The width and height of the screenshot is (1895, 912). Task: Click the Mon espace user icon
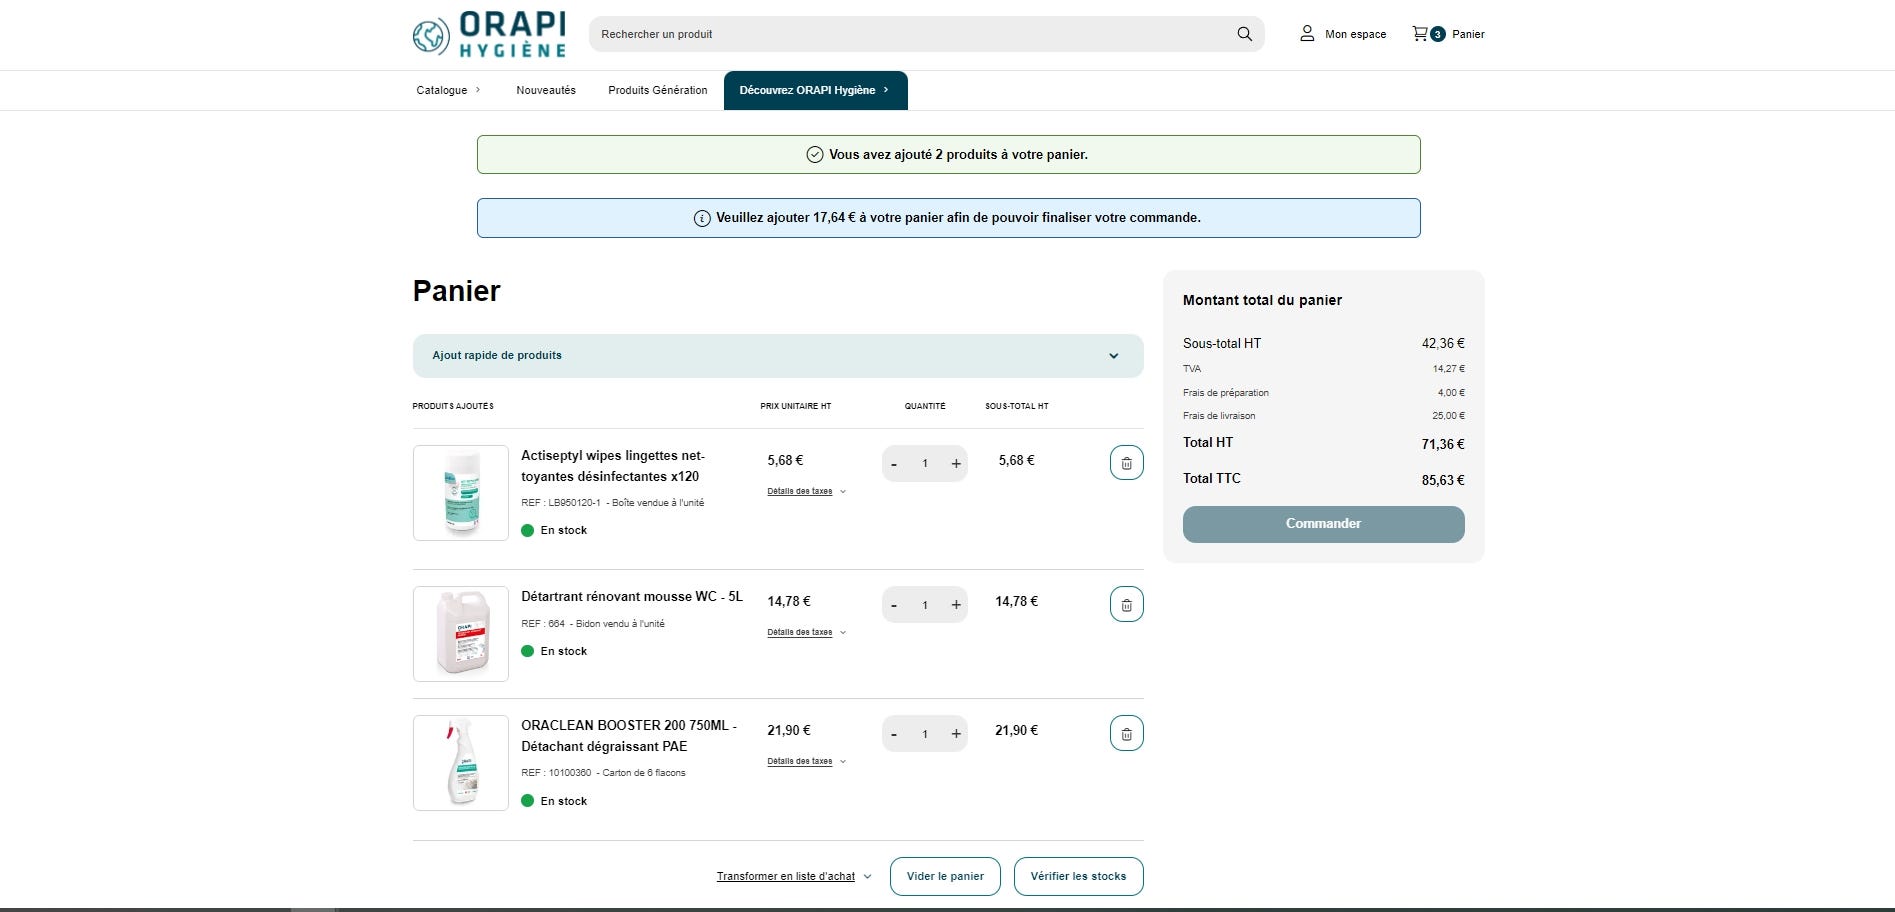pyautogui.click(x=1307, y=34)
